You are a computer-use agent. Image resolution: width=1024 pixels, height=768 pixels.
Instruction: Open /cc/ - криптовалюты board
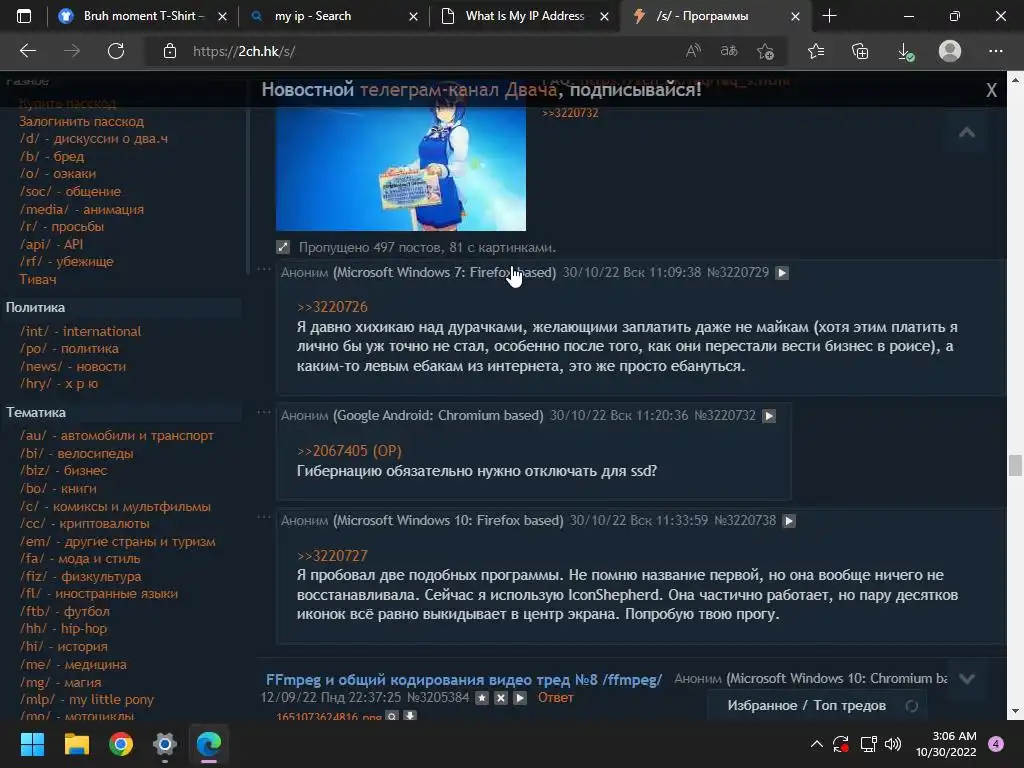(x=84, y=524)
